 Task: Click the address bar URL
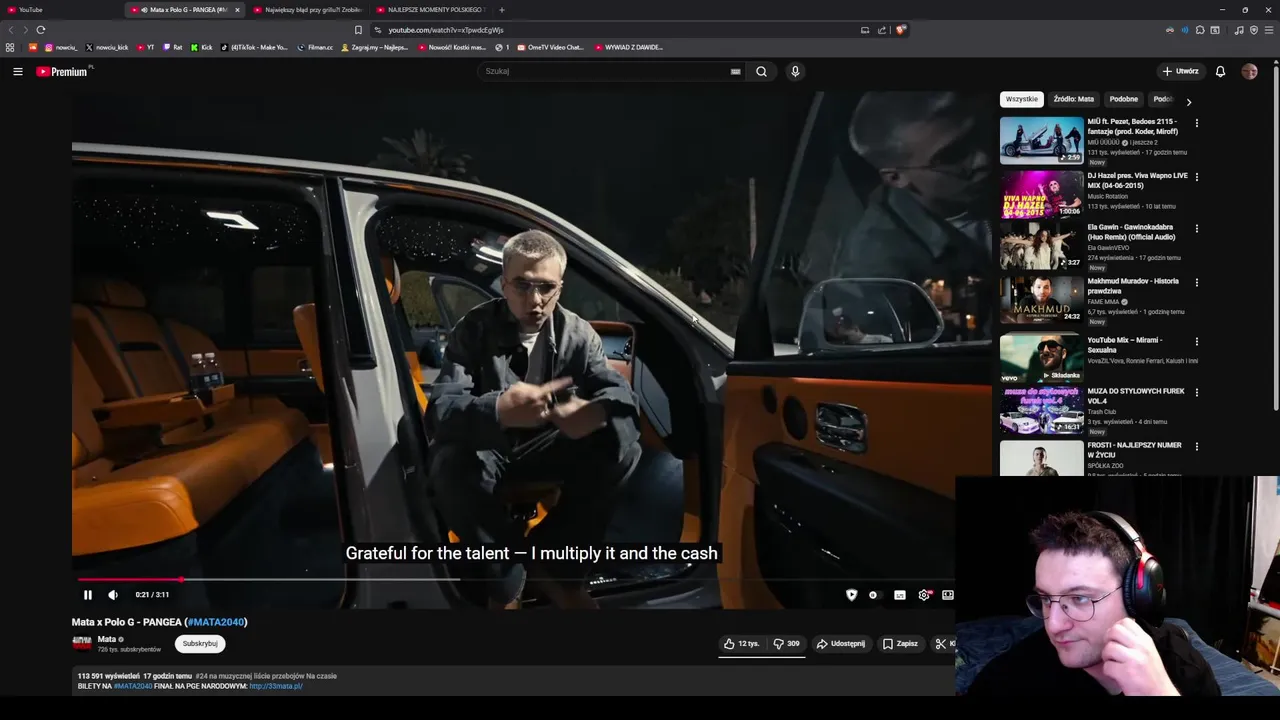coord(446,30)
